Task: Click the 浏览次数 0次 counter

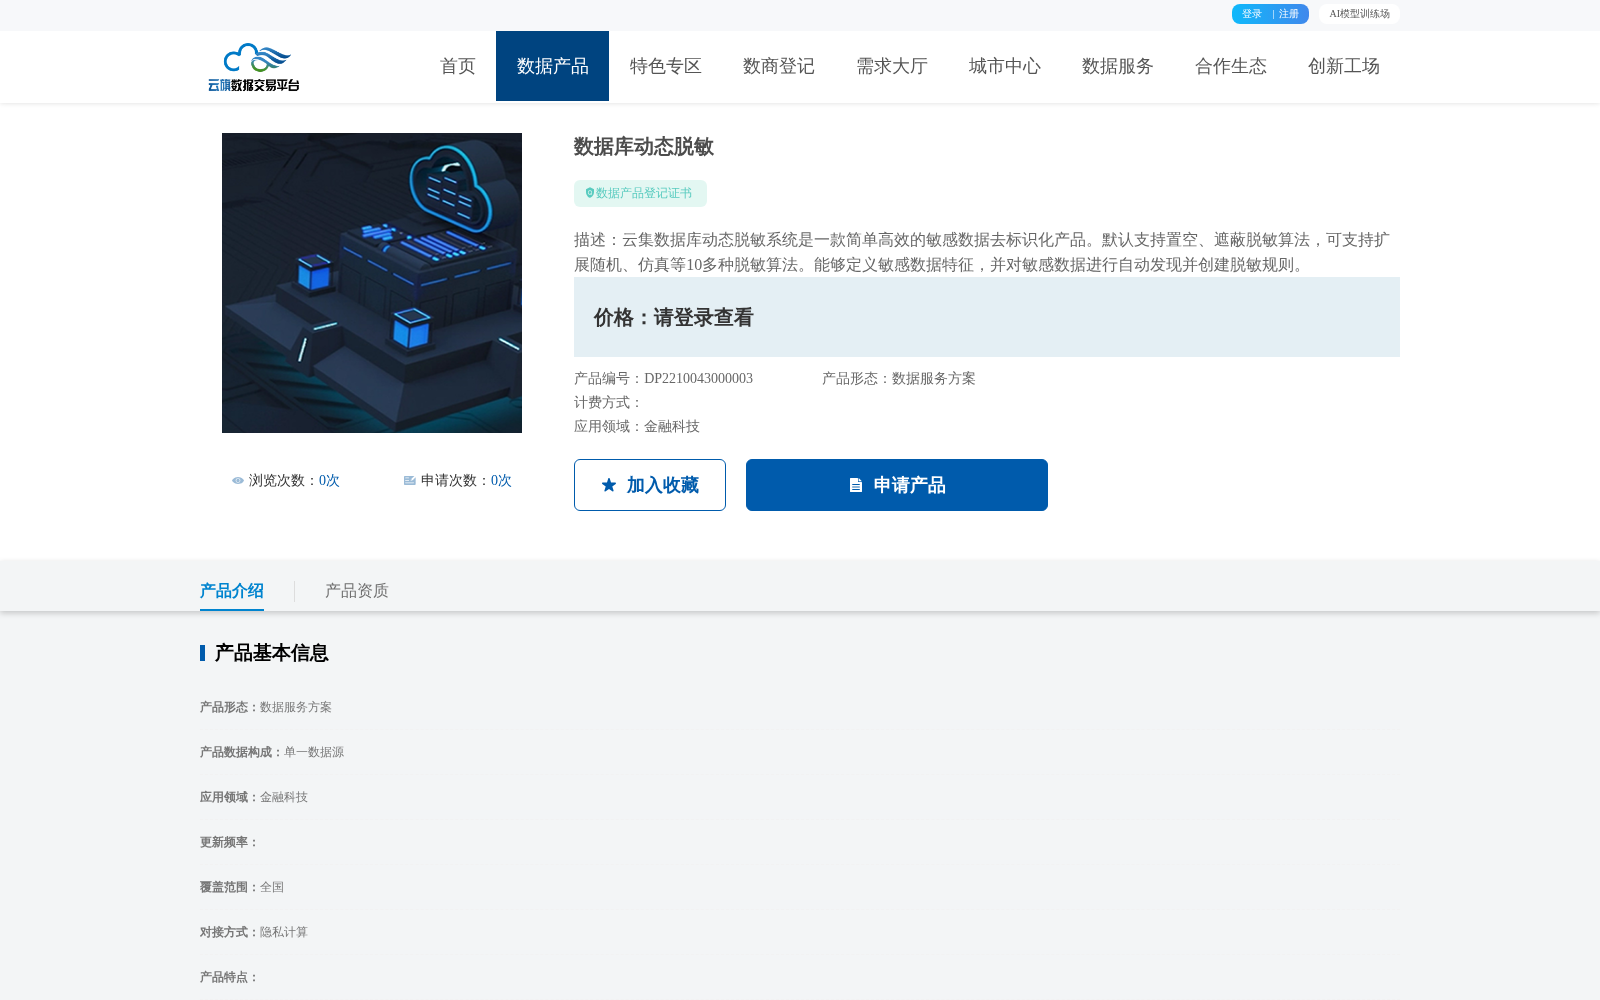Action: tap(286, 481)
